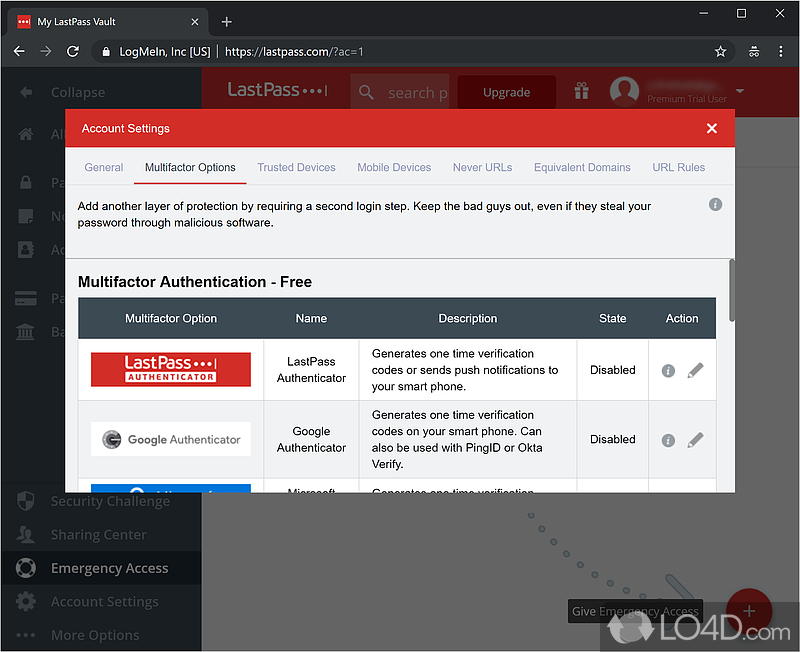Click the site padlock security icon
Image resolution: width=800 pixels, height=652 pixels.
tap(106, 52)
